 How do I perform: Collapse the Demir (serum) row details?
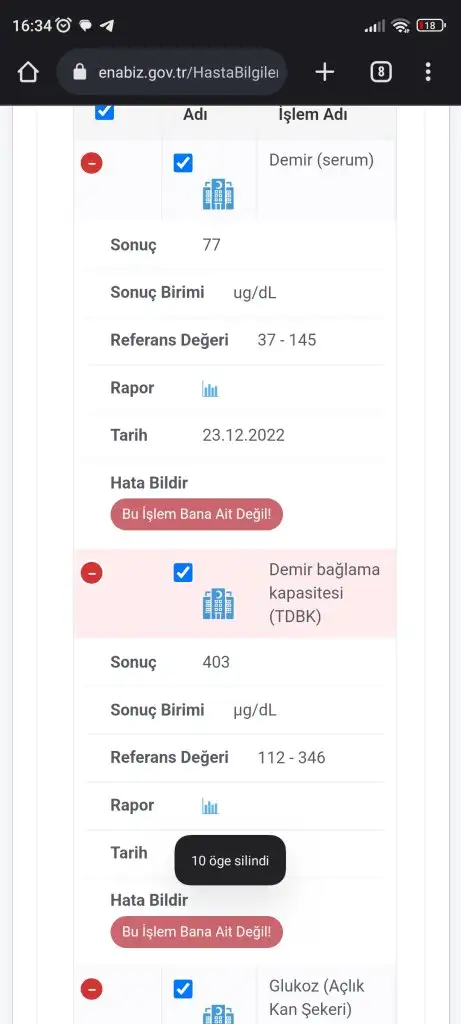(x=91, y=163)
